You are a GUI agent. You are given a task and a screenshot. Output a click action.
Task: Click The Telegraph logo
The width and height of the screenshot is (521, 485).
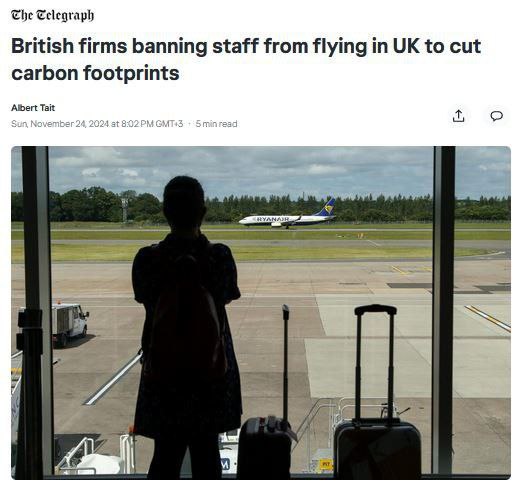(52, 15)
